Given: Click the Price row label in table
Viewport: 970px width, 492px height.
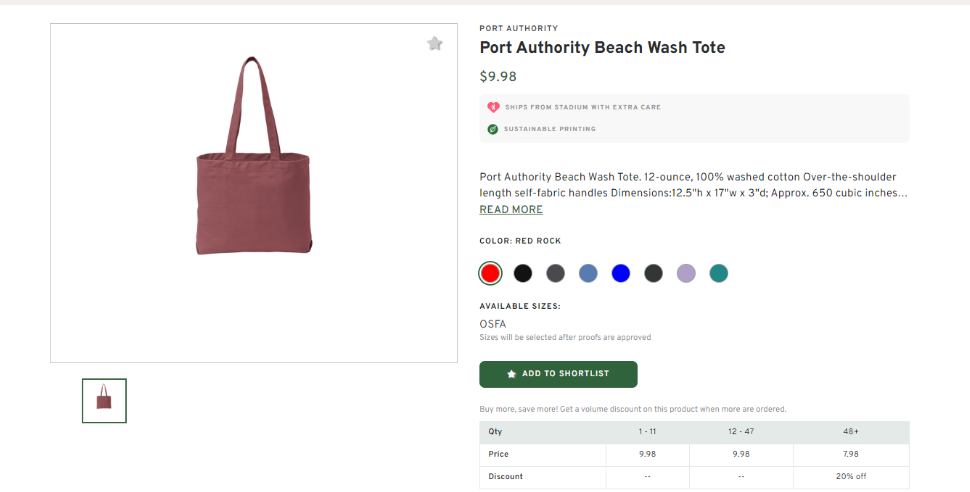Looking at the screenshot, I should click(498, 454).
